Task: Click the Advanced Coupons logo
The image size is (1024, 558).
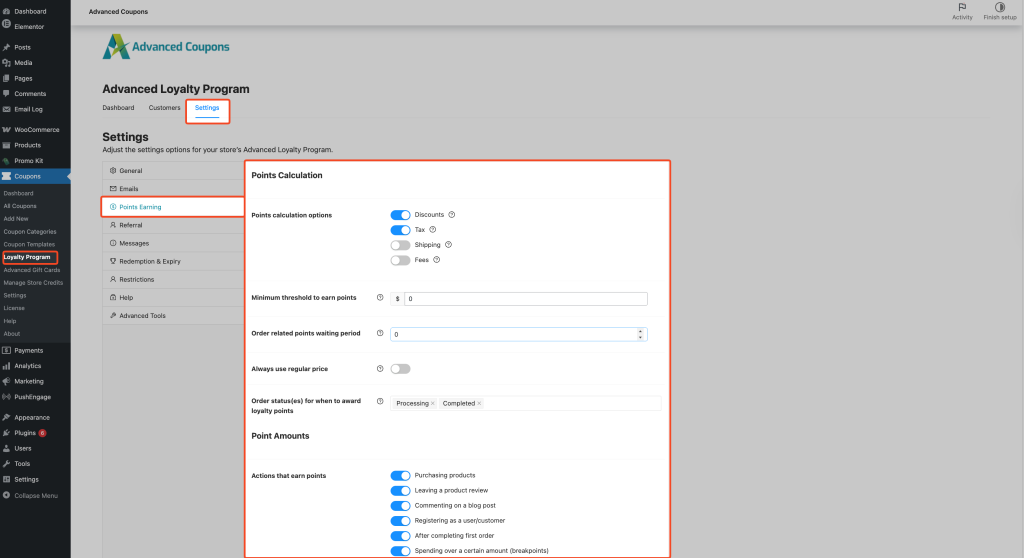Action: (166, 46)
